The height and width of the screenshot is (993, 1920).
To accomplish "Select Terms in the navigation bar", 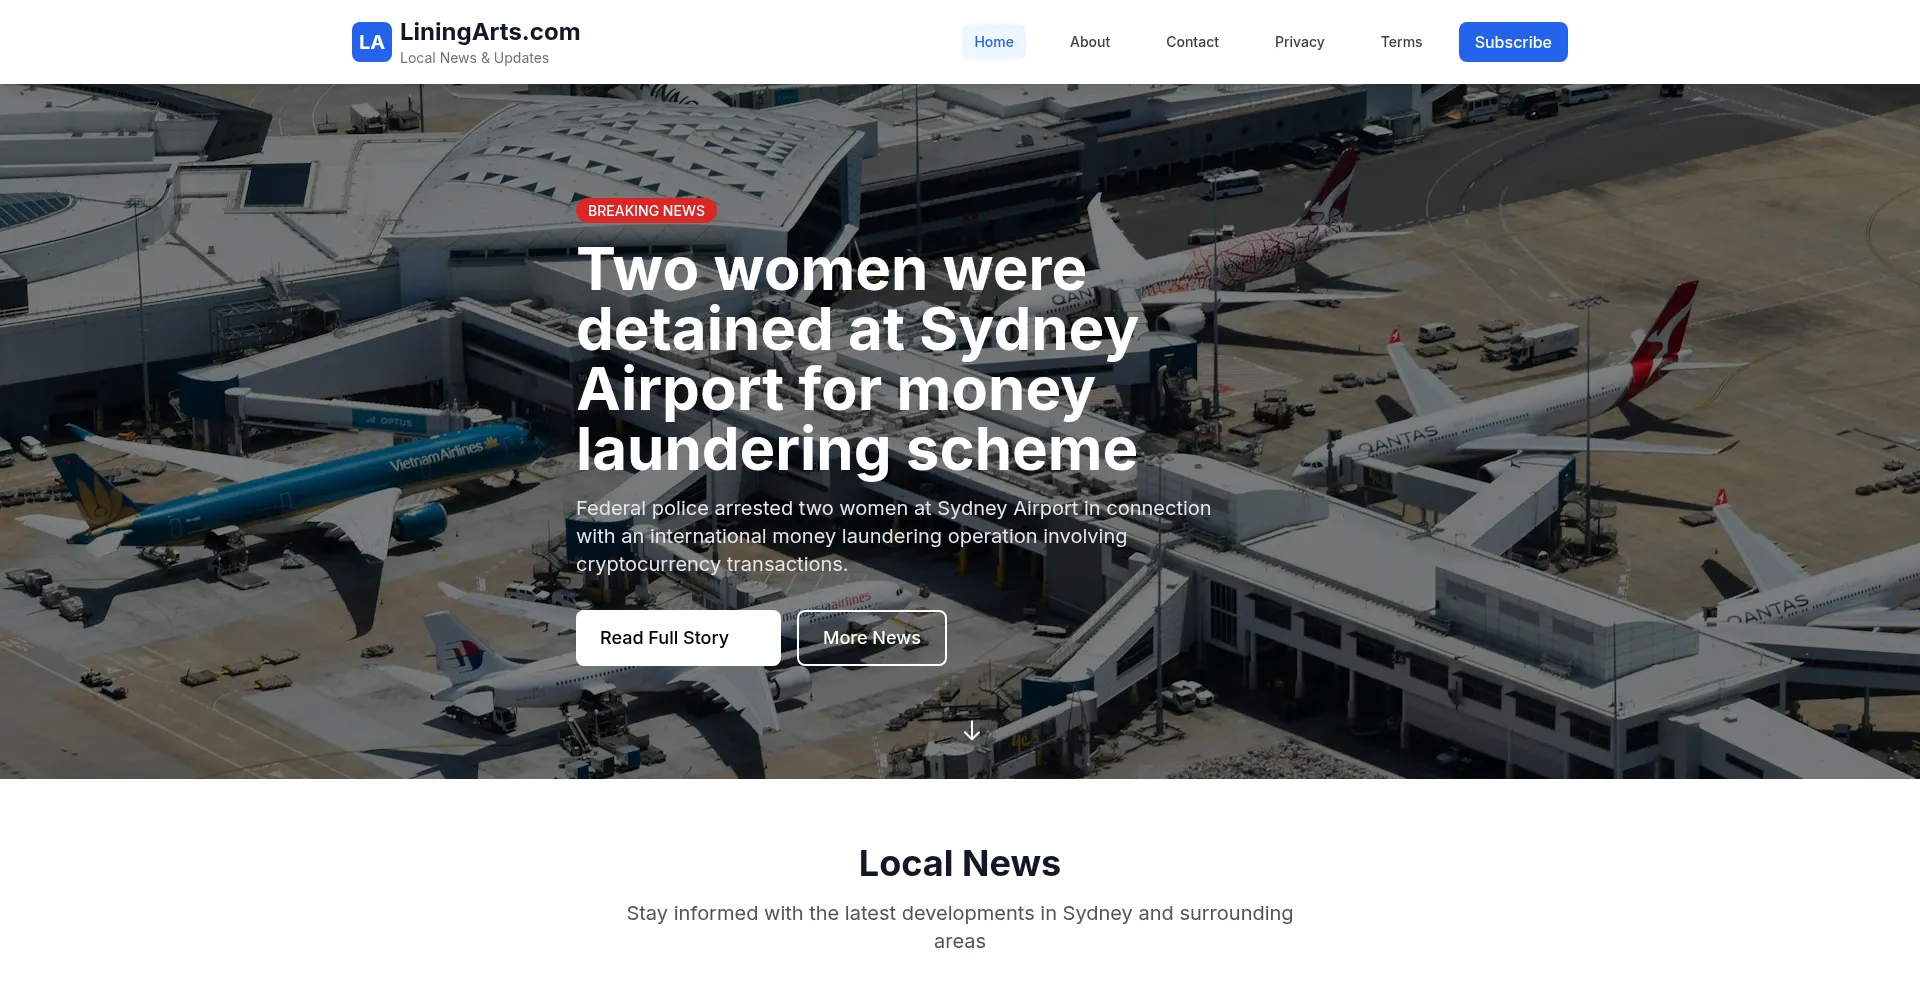I will point(1400,42).
